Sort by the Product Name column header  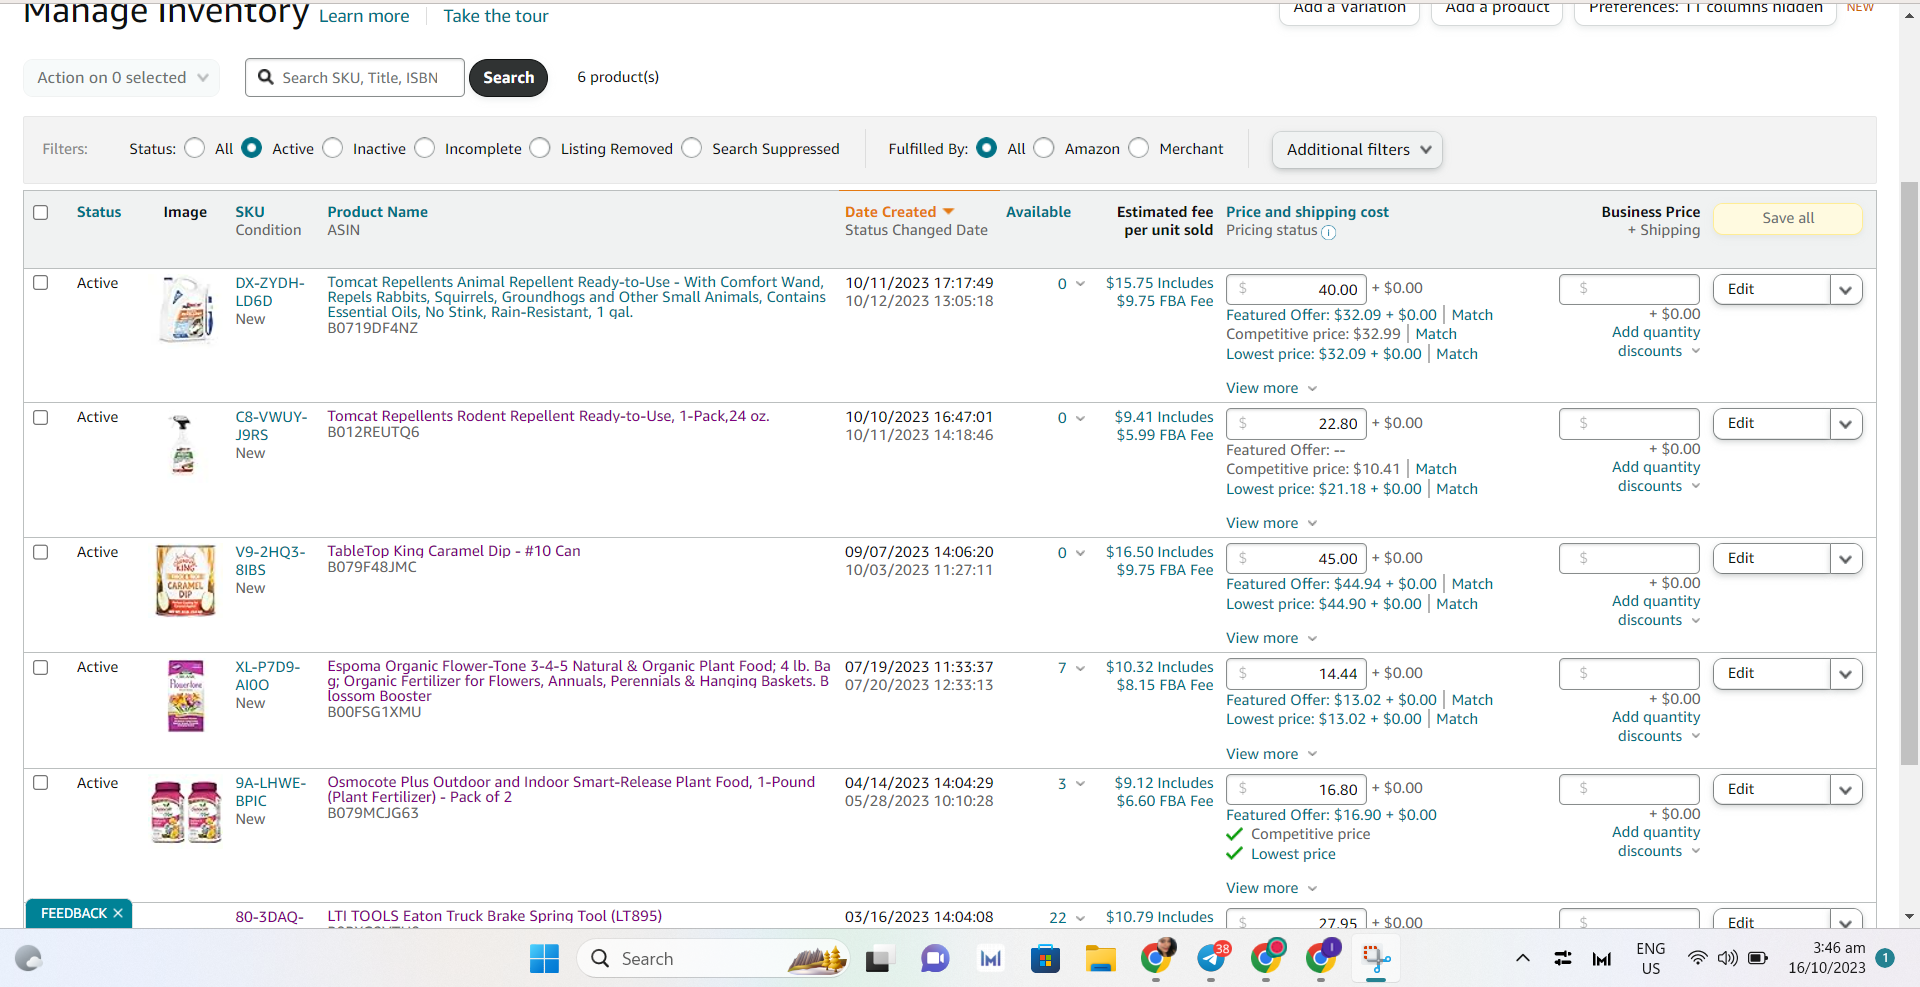click(x=378, y=212)
